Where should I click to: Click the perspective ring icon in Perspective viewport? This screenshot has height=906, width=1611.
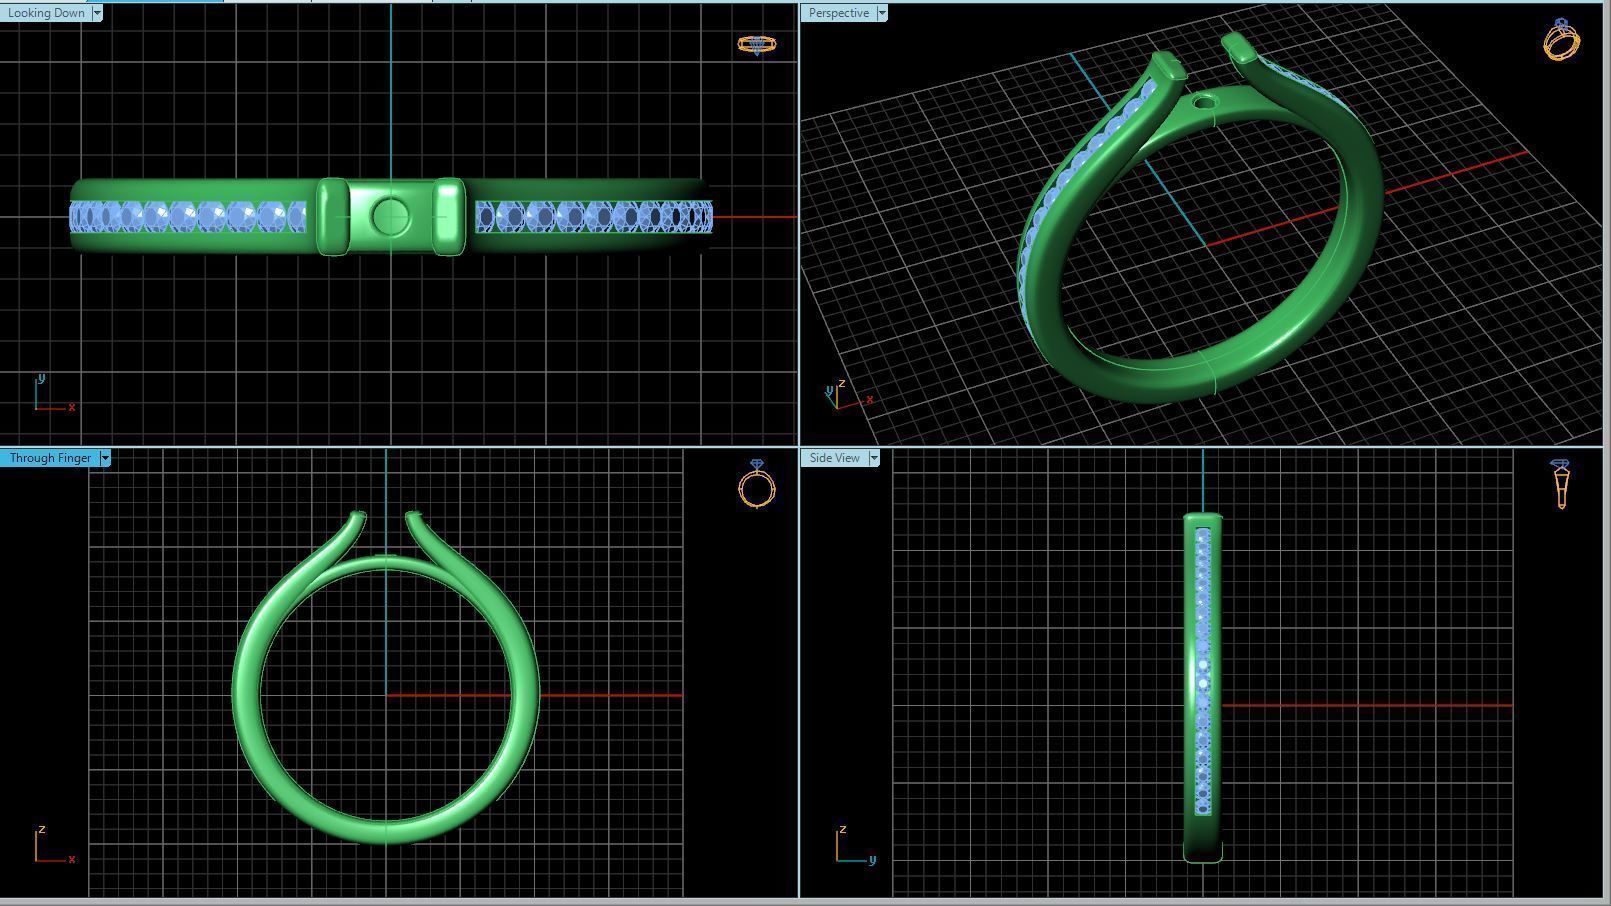point(1561,40)
